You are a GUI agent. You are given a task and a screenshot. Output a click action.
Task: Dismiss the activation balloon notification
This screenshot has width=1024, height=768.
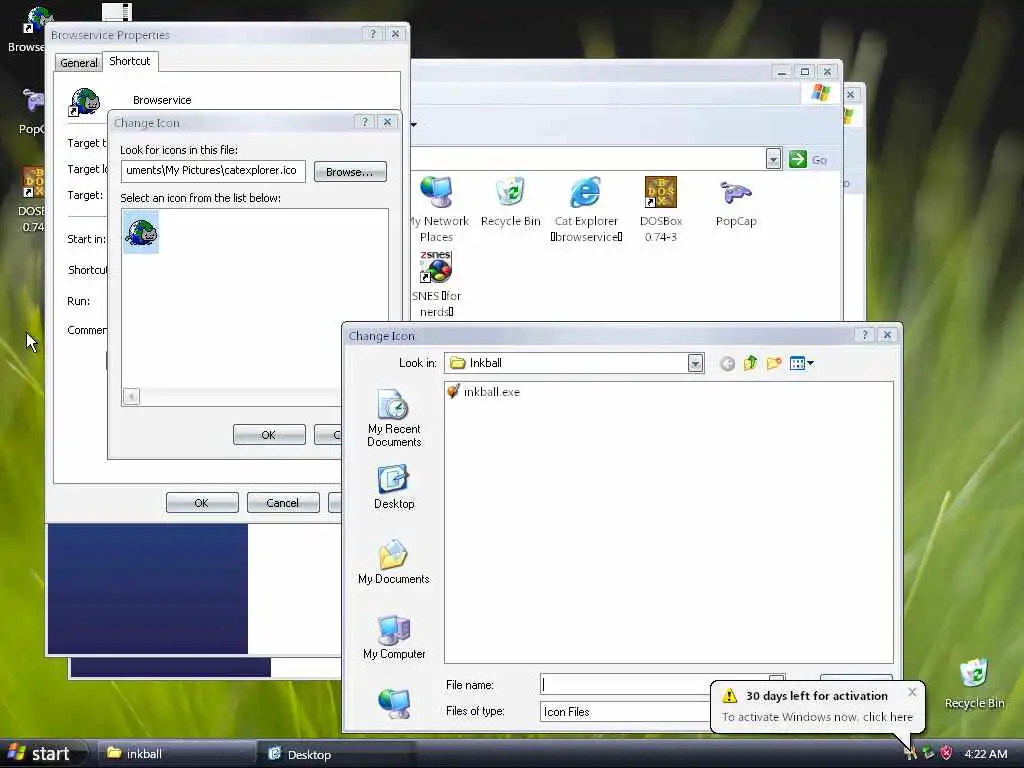(912, 692)
